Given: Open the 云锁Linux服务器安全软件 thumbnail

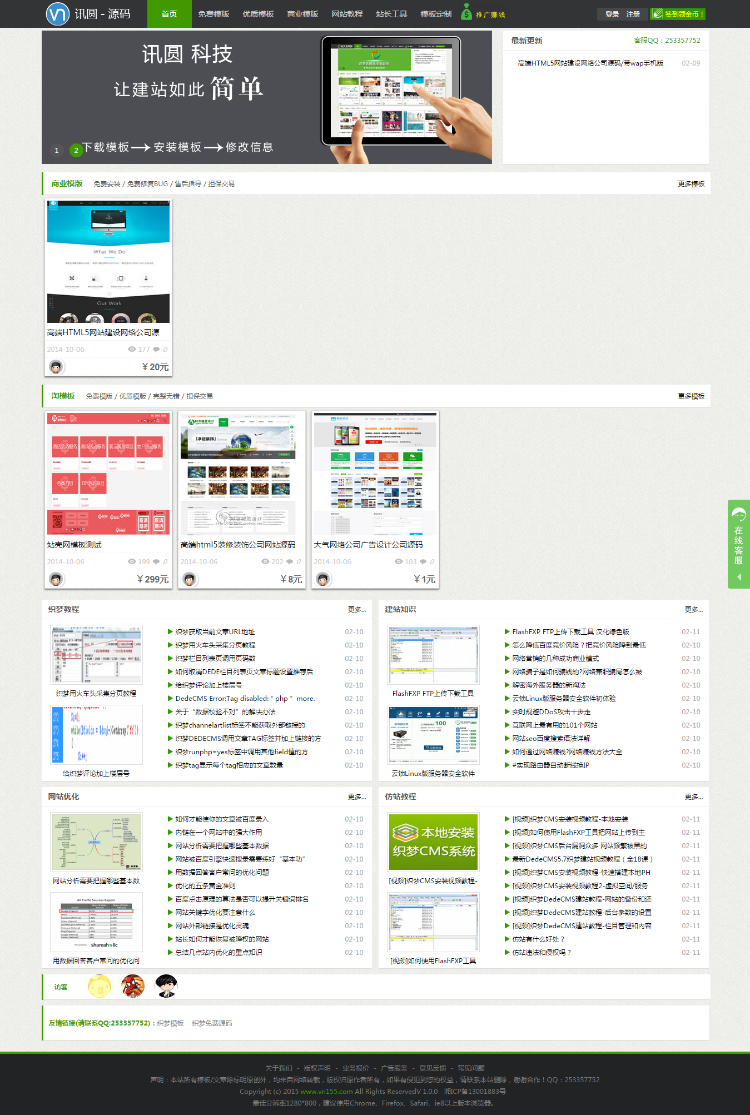Looking at the screenshot, I should coord(433,736).
